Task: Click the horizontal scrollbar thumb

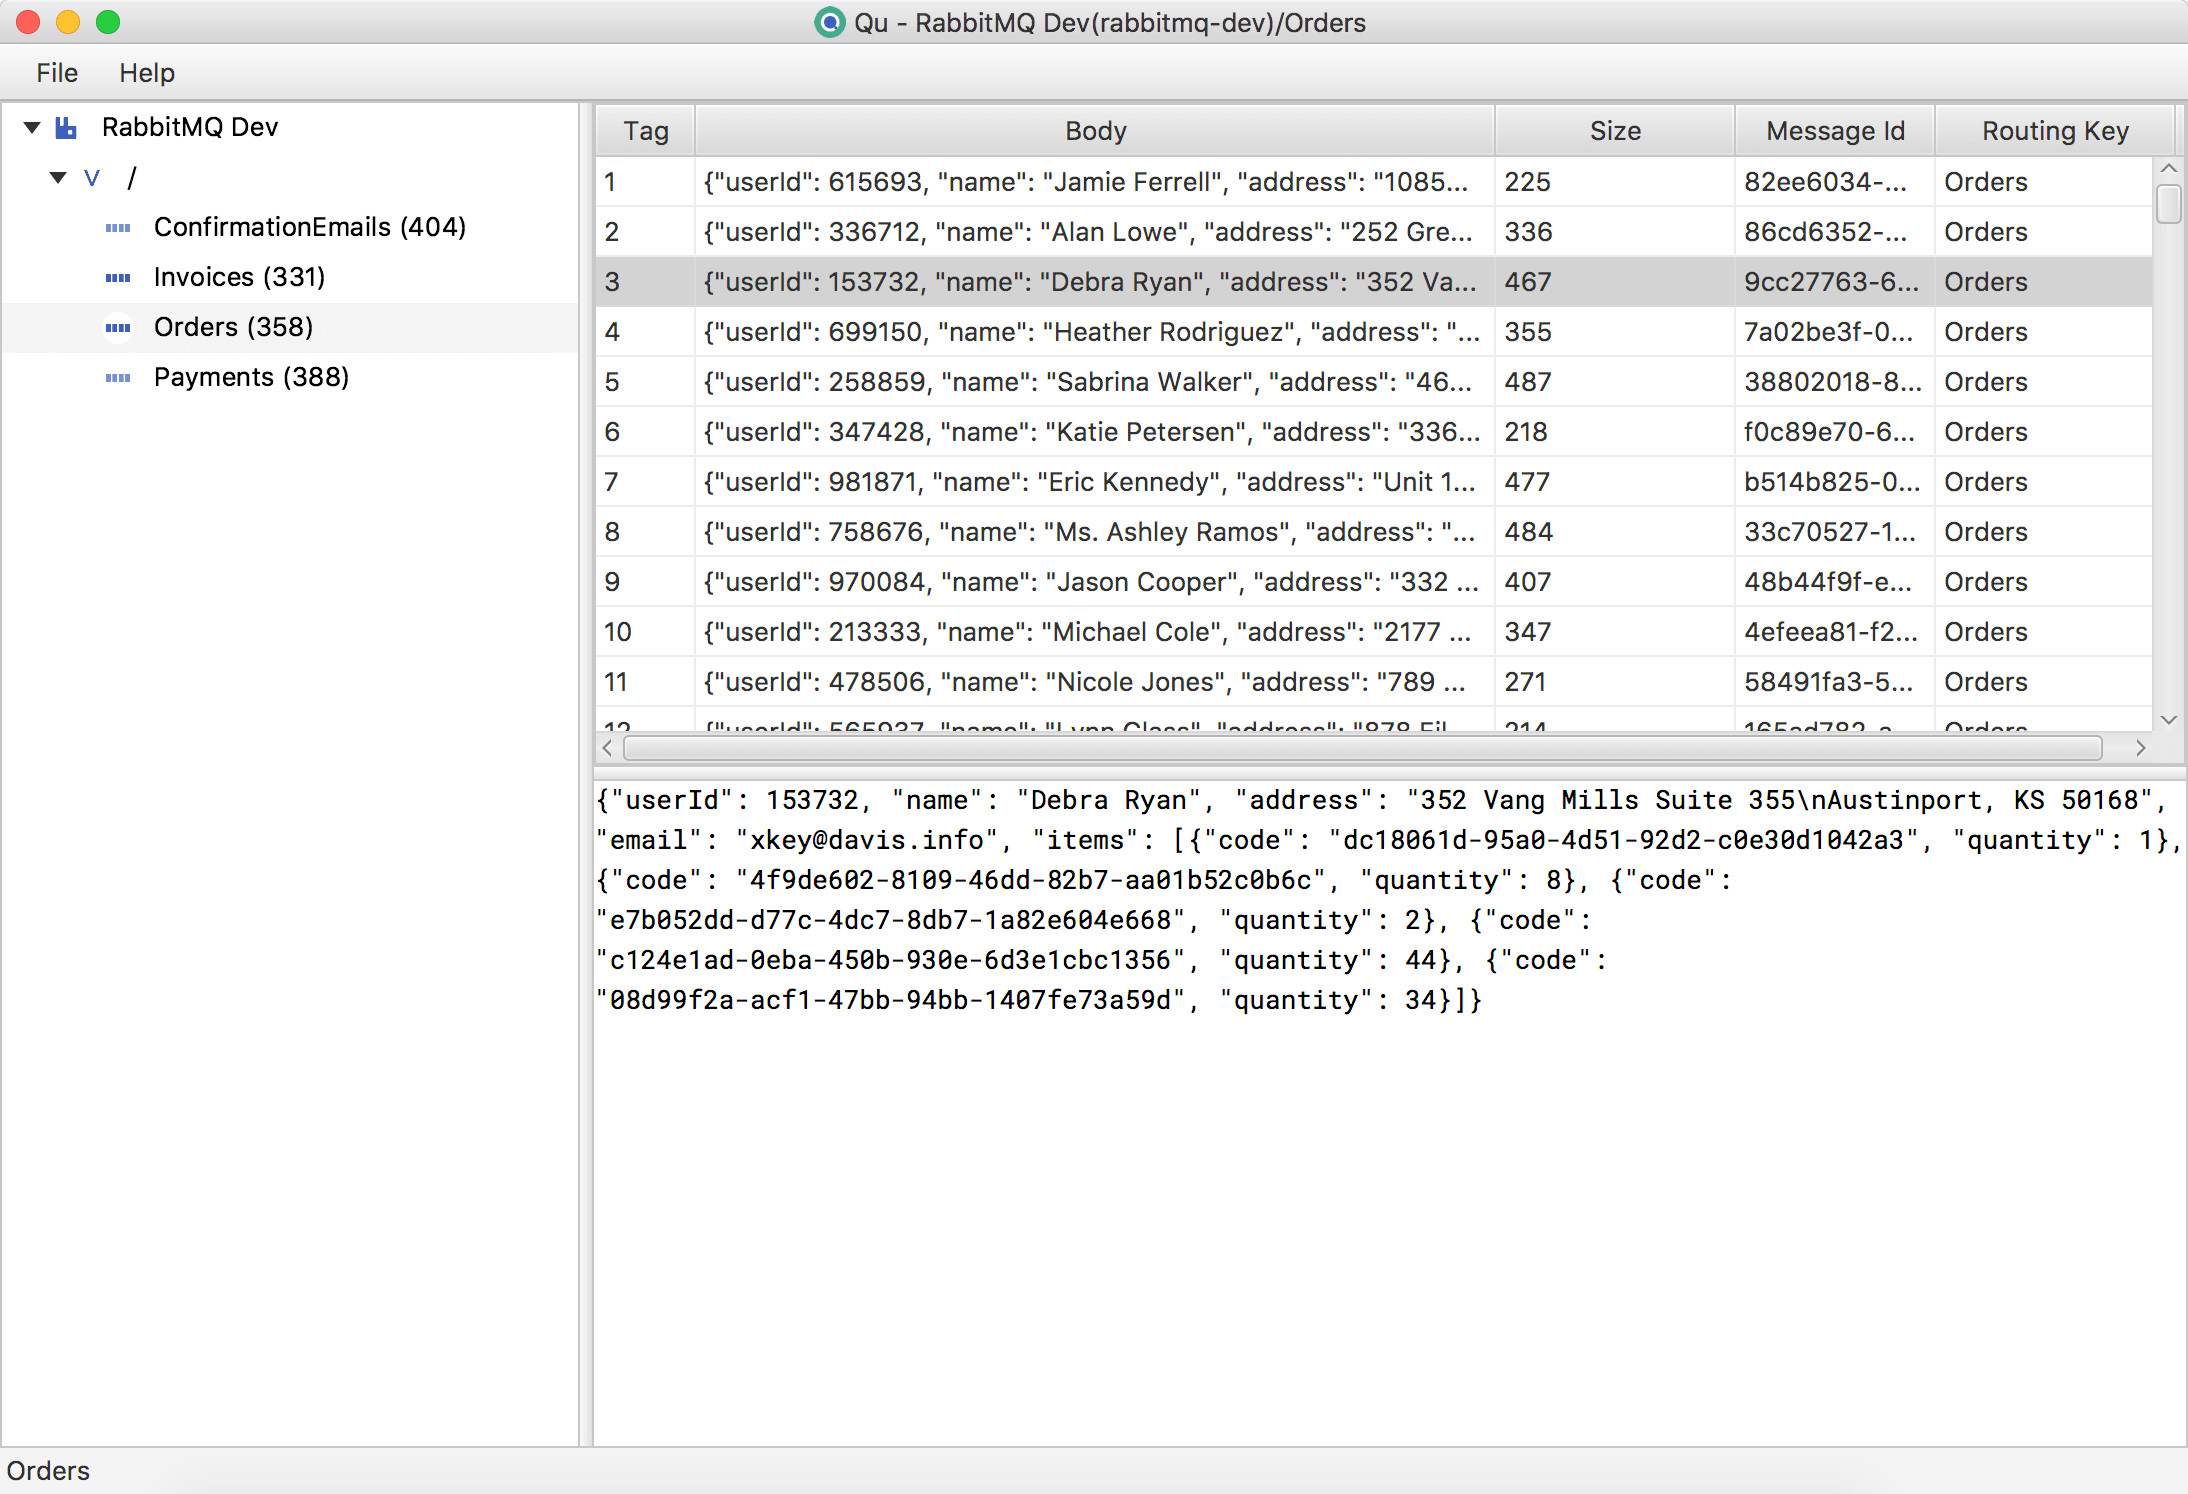Action: tap(1362, 748)
